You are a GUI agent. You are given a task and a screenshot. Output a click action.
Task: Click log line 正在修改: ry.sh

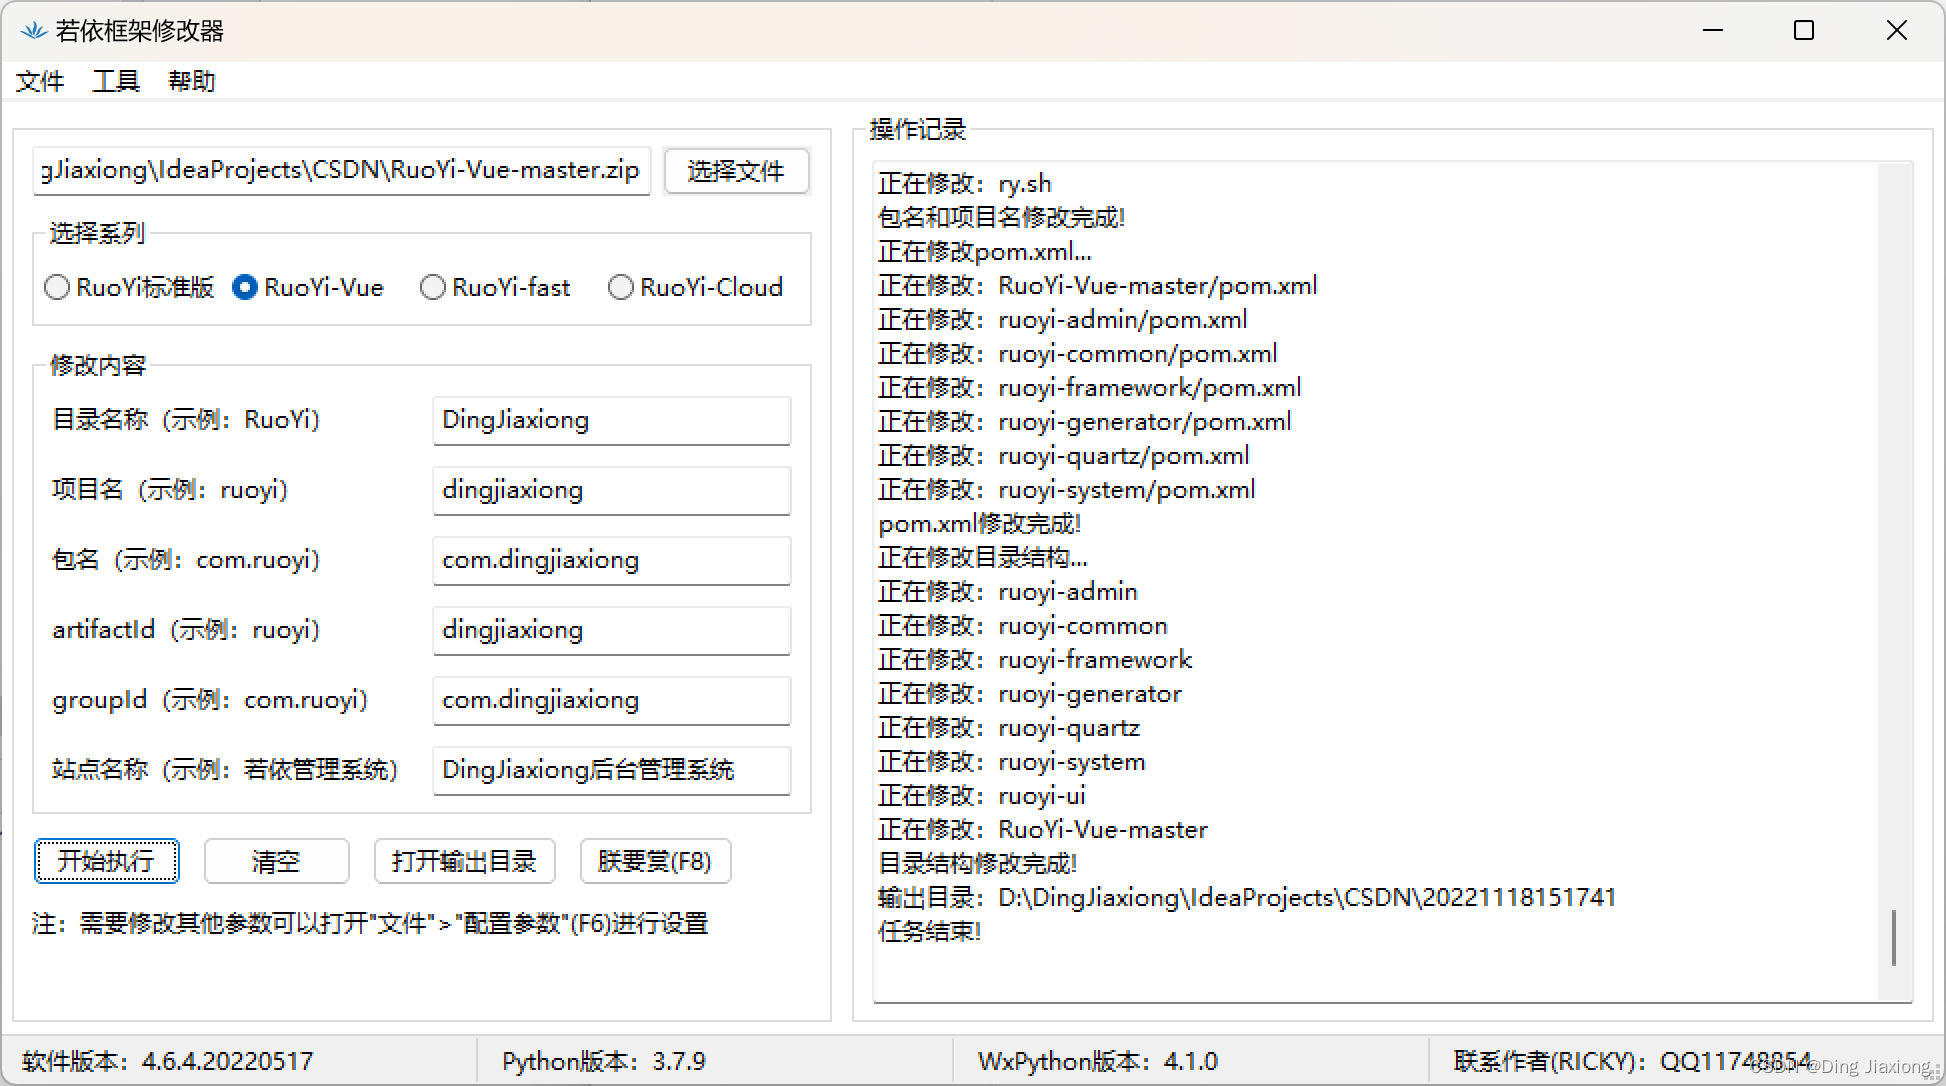pyautogui.click(x=965, y=184)
